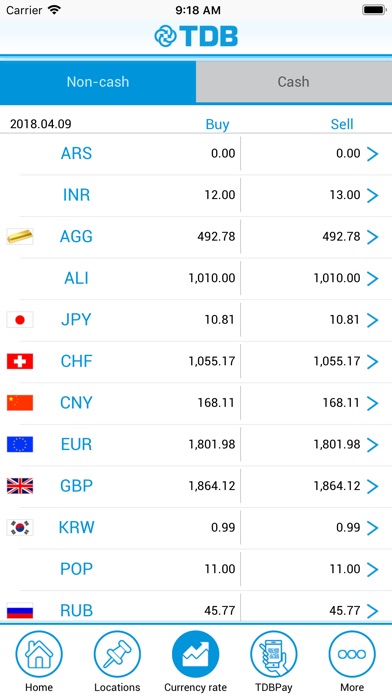Tap the Japan flag beside JPY
The width and height of the screenshot is (392, 696).
pyautogui.click(x=20, y=320)
